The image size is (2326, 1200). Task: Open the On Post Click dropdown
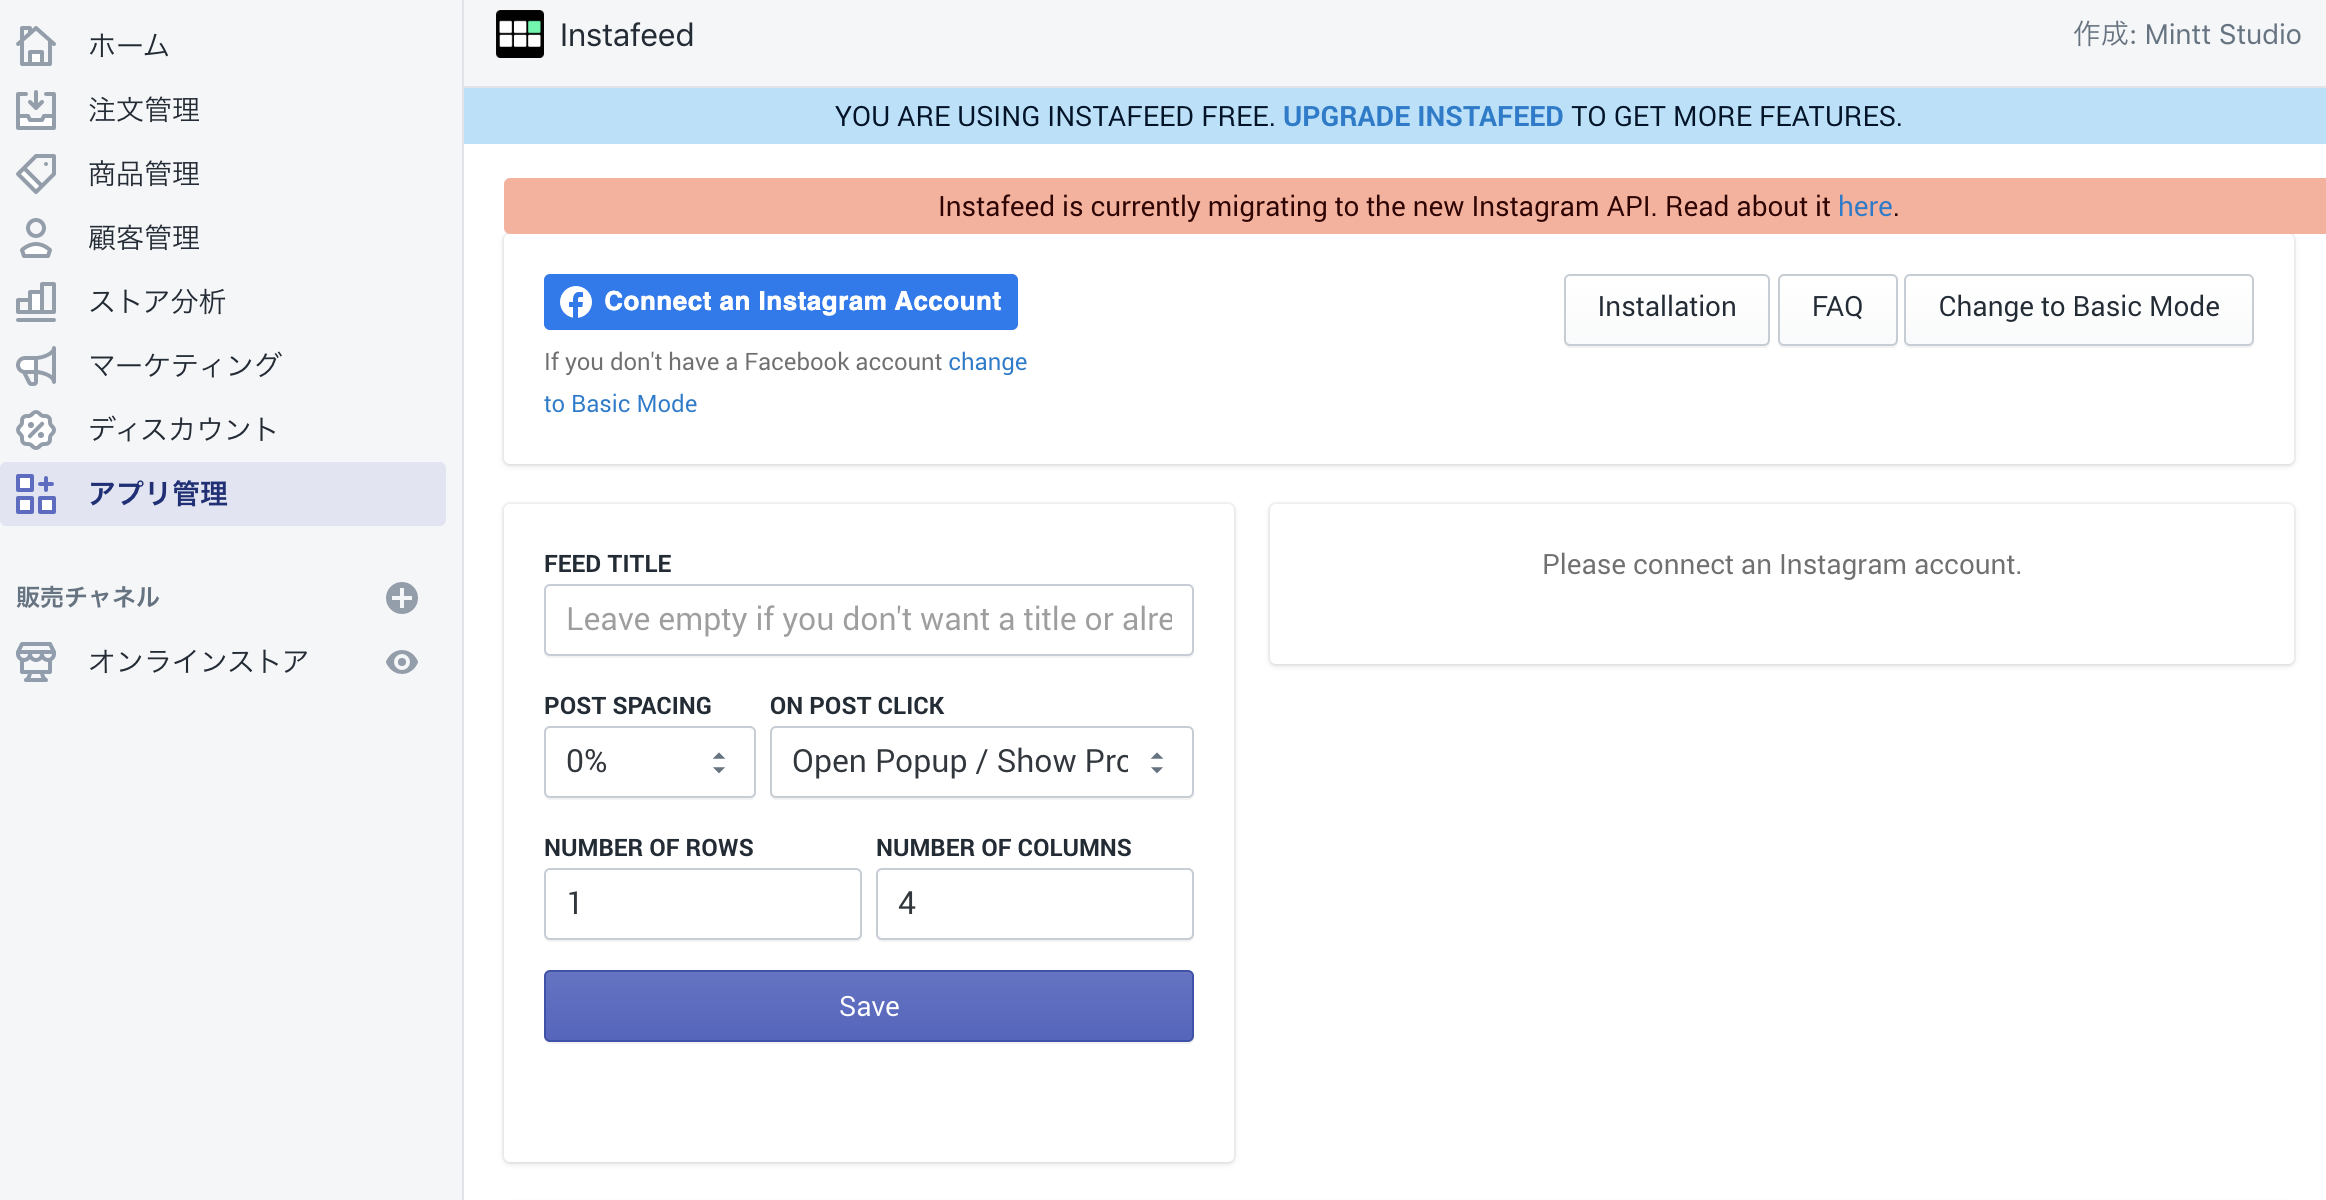tap(982, 762)
